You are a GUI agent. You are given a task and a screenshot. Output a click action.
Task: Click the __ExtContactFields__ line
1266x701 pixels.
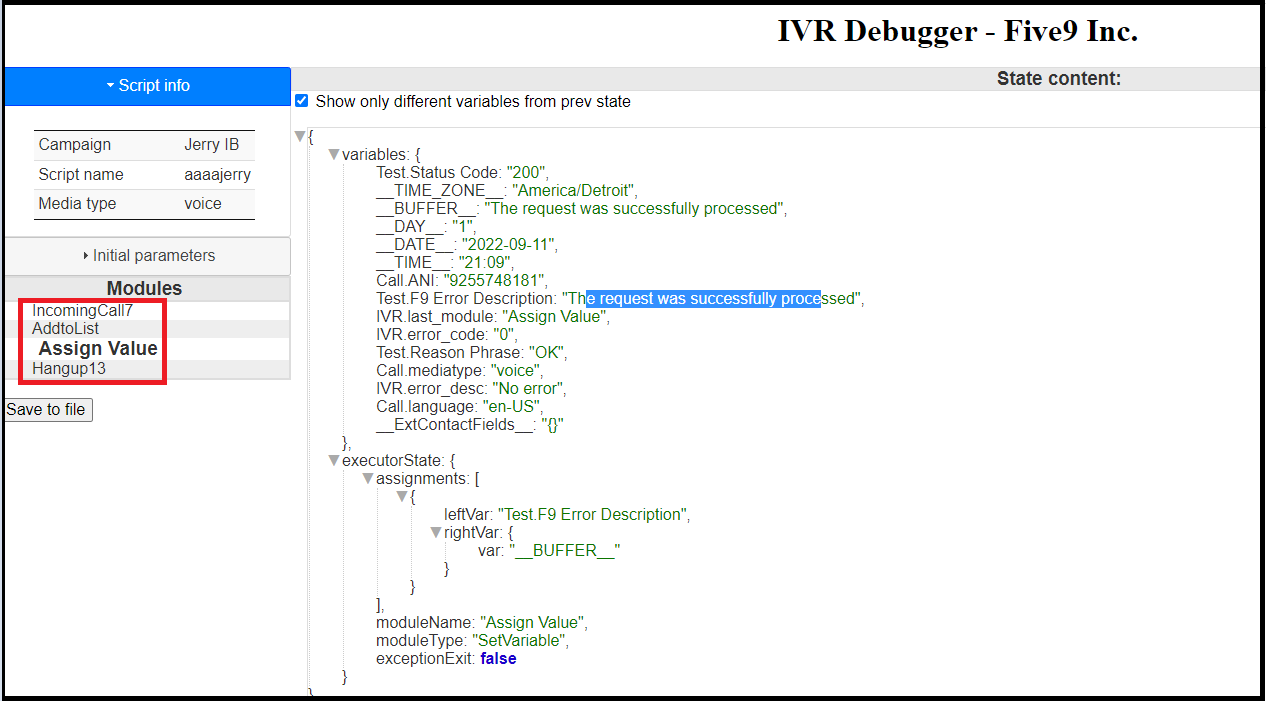pyautogui.click(x=471, y=425)
